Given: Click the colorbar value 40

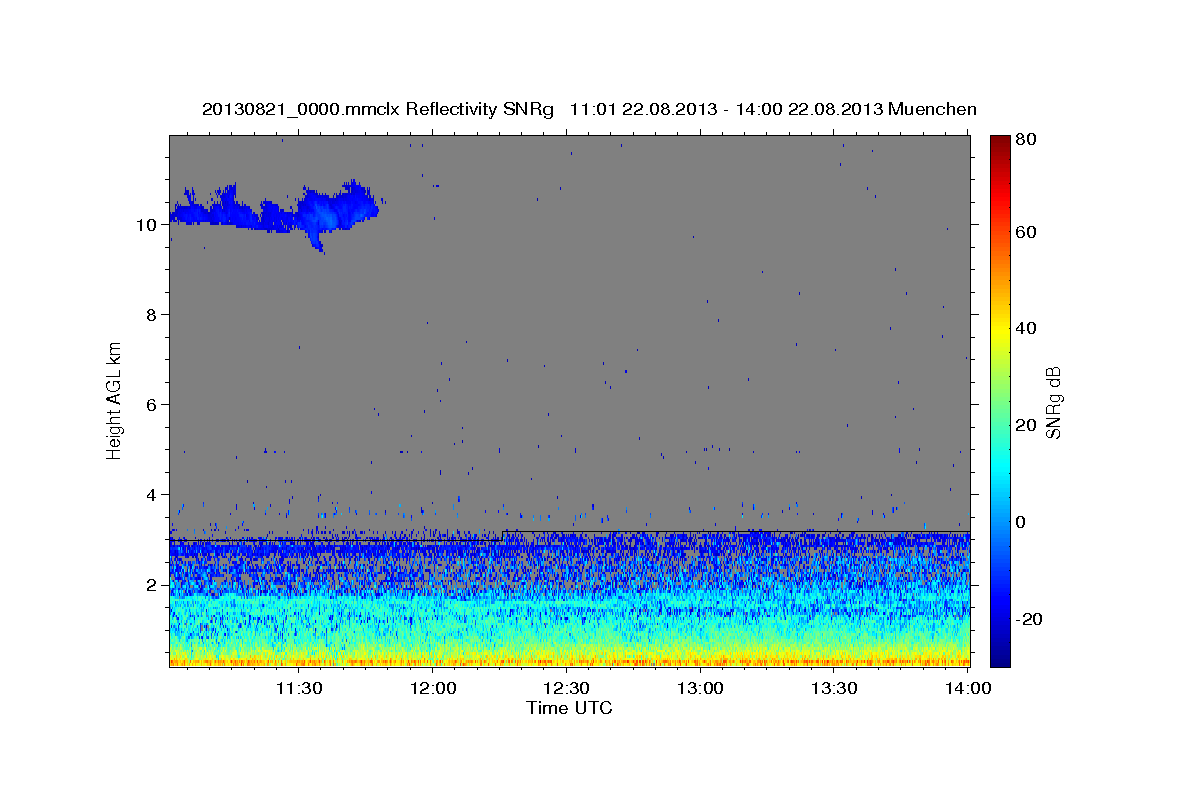Looking at the screenshot, I should point(1028,328).
